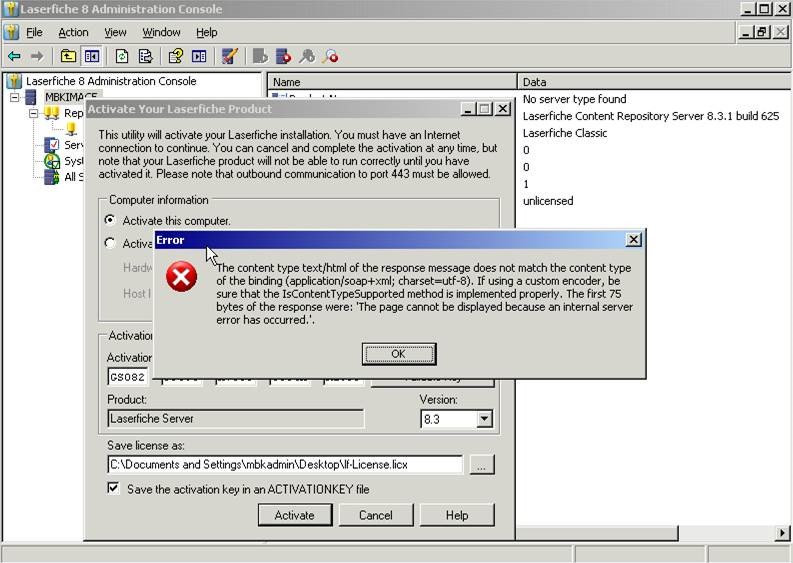Click the All Sessions server icon in tree
This screenshot has height=563, width=793.
point(52,177)
